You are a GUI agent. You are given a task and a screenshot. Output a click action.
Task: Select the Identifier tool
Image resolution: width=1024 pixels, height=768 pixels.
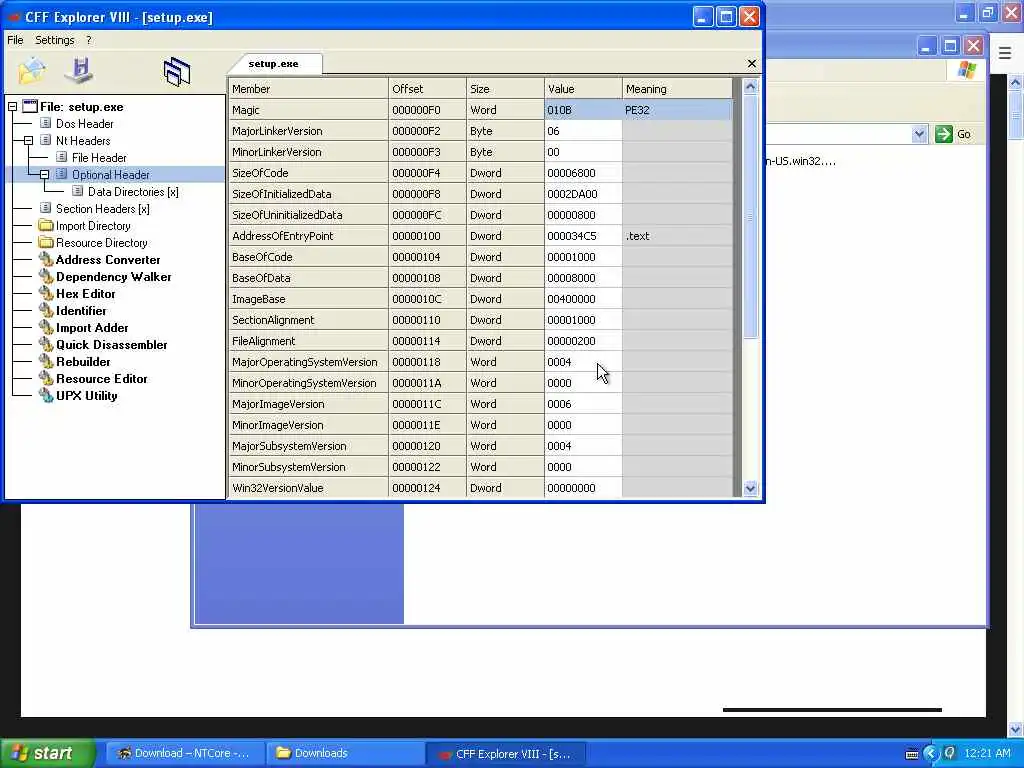point(81,311)
